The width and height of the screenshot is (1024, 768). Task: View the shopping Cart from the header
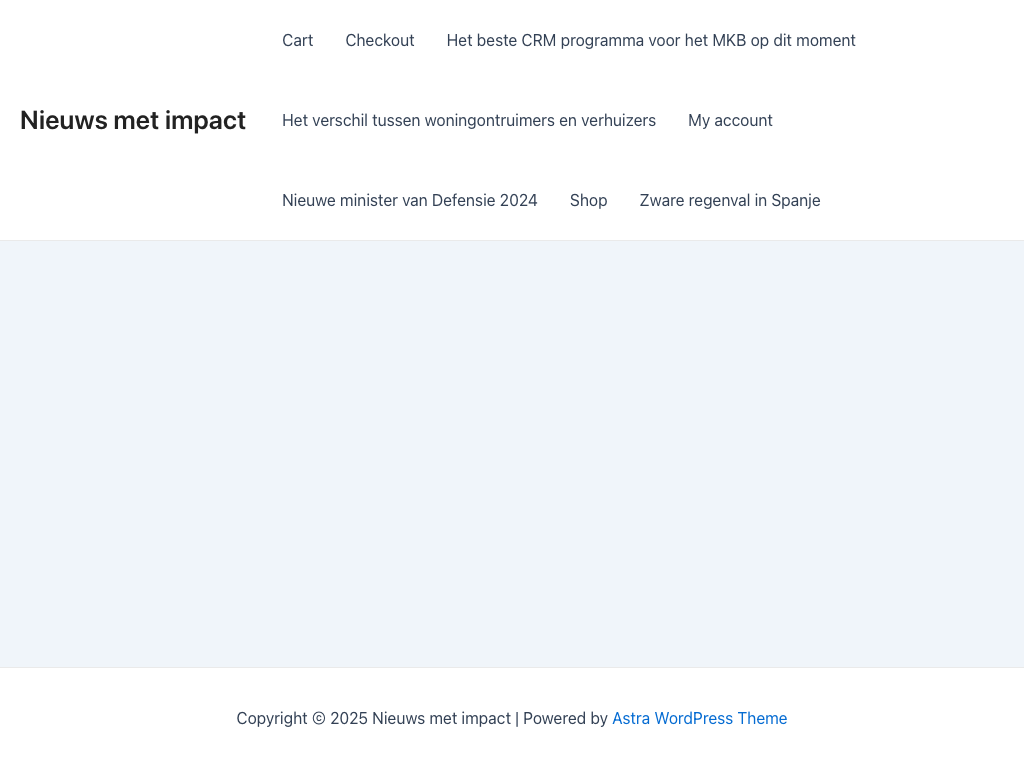pos(297,40)
